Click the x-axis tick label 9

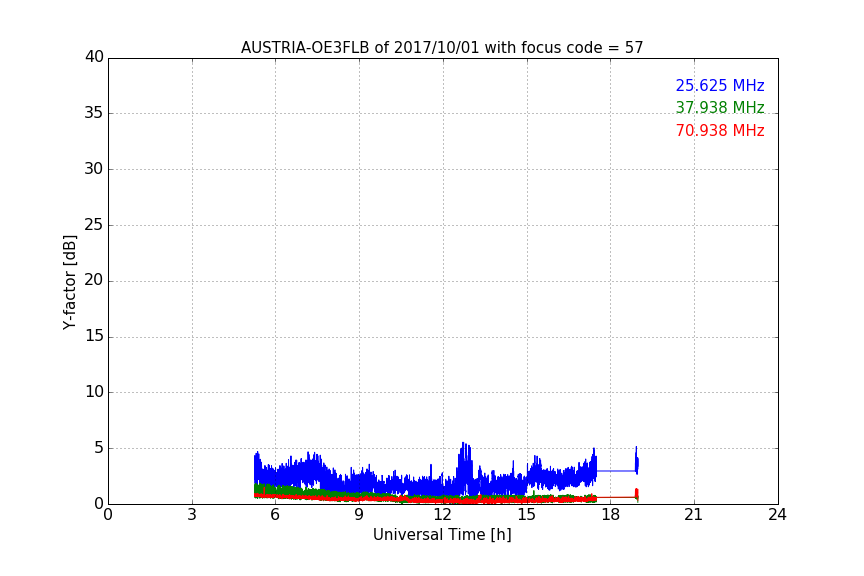coord(359,515)
